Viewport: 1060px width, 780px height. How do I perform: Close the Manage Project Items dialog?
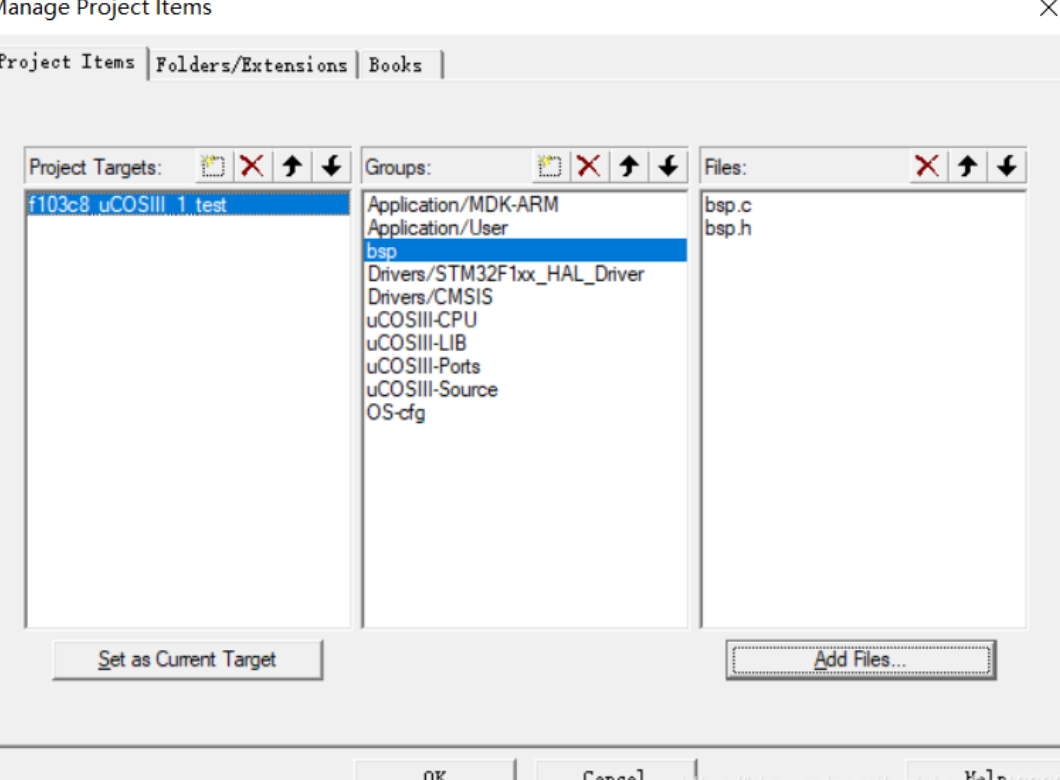pos(1048,8)
